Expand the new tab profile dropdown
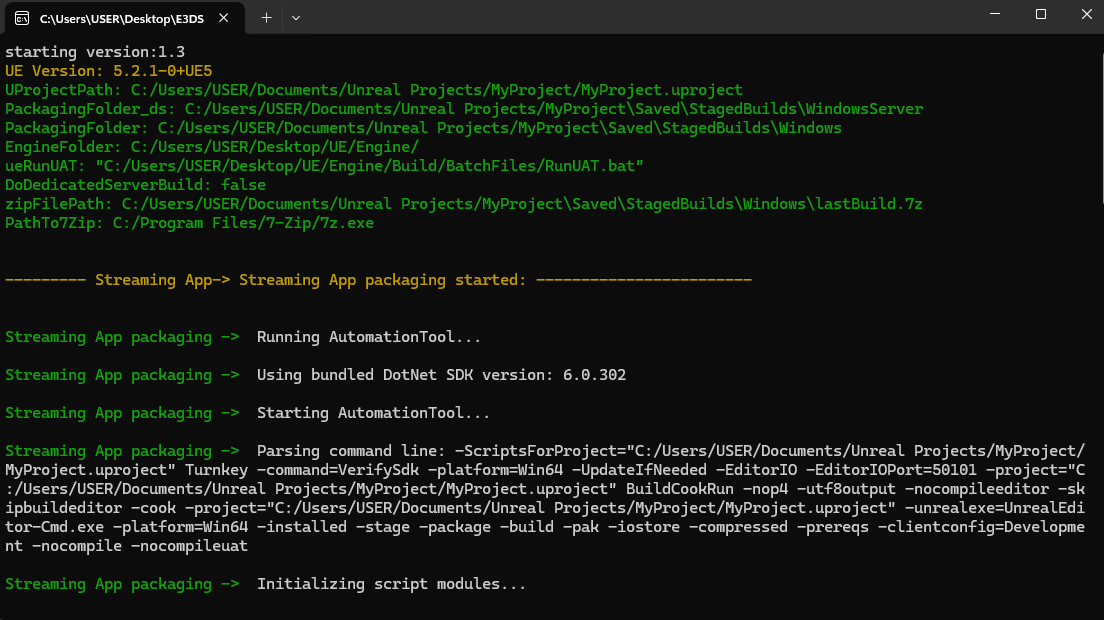 click(296, 18)
